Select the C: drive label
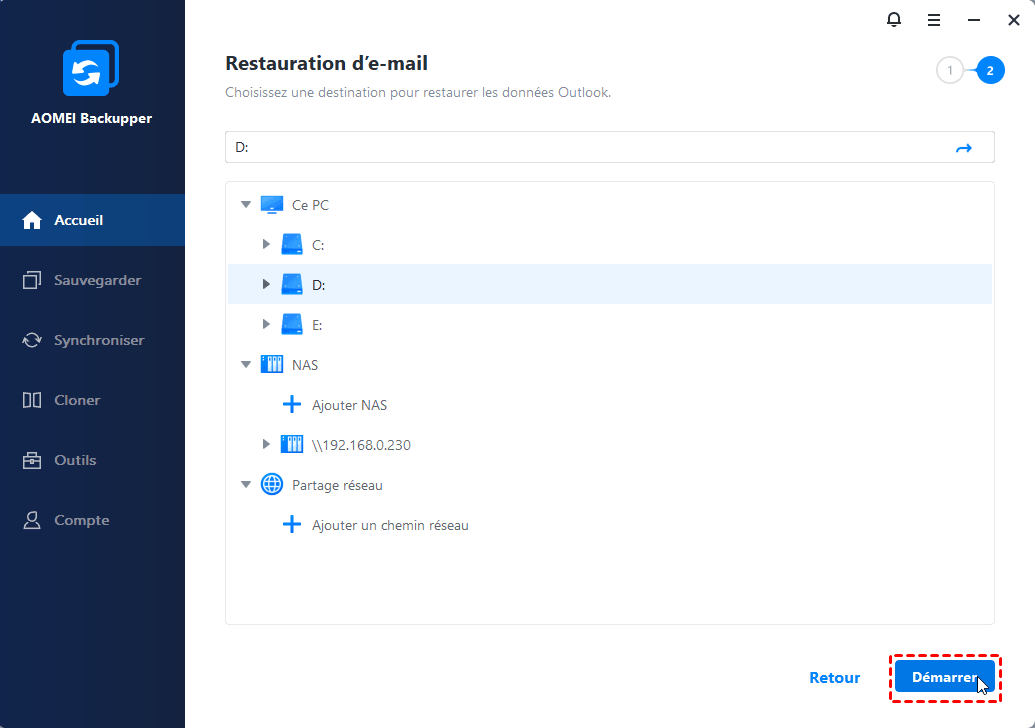1035x728 pixels. (317, 245)
